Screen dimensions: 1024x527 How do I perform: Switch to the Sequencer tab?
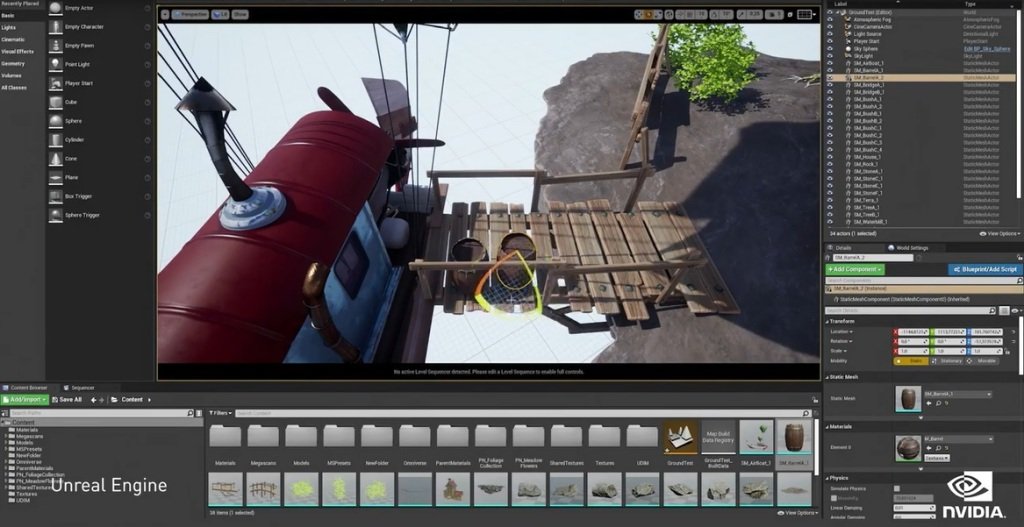coord(80,387)
